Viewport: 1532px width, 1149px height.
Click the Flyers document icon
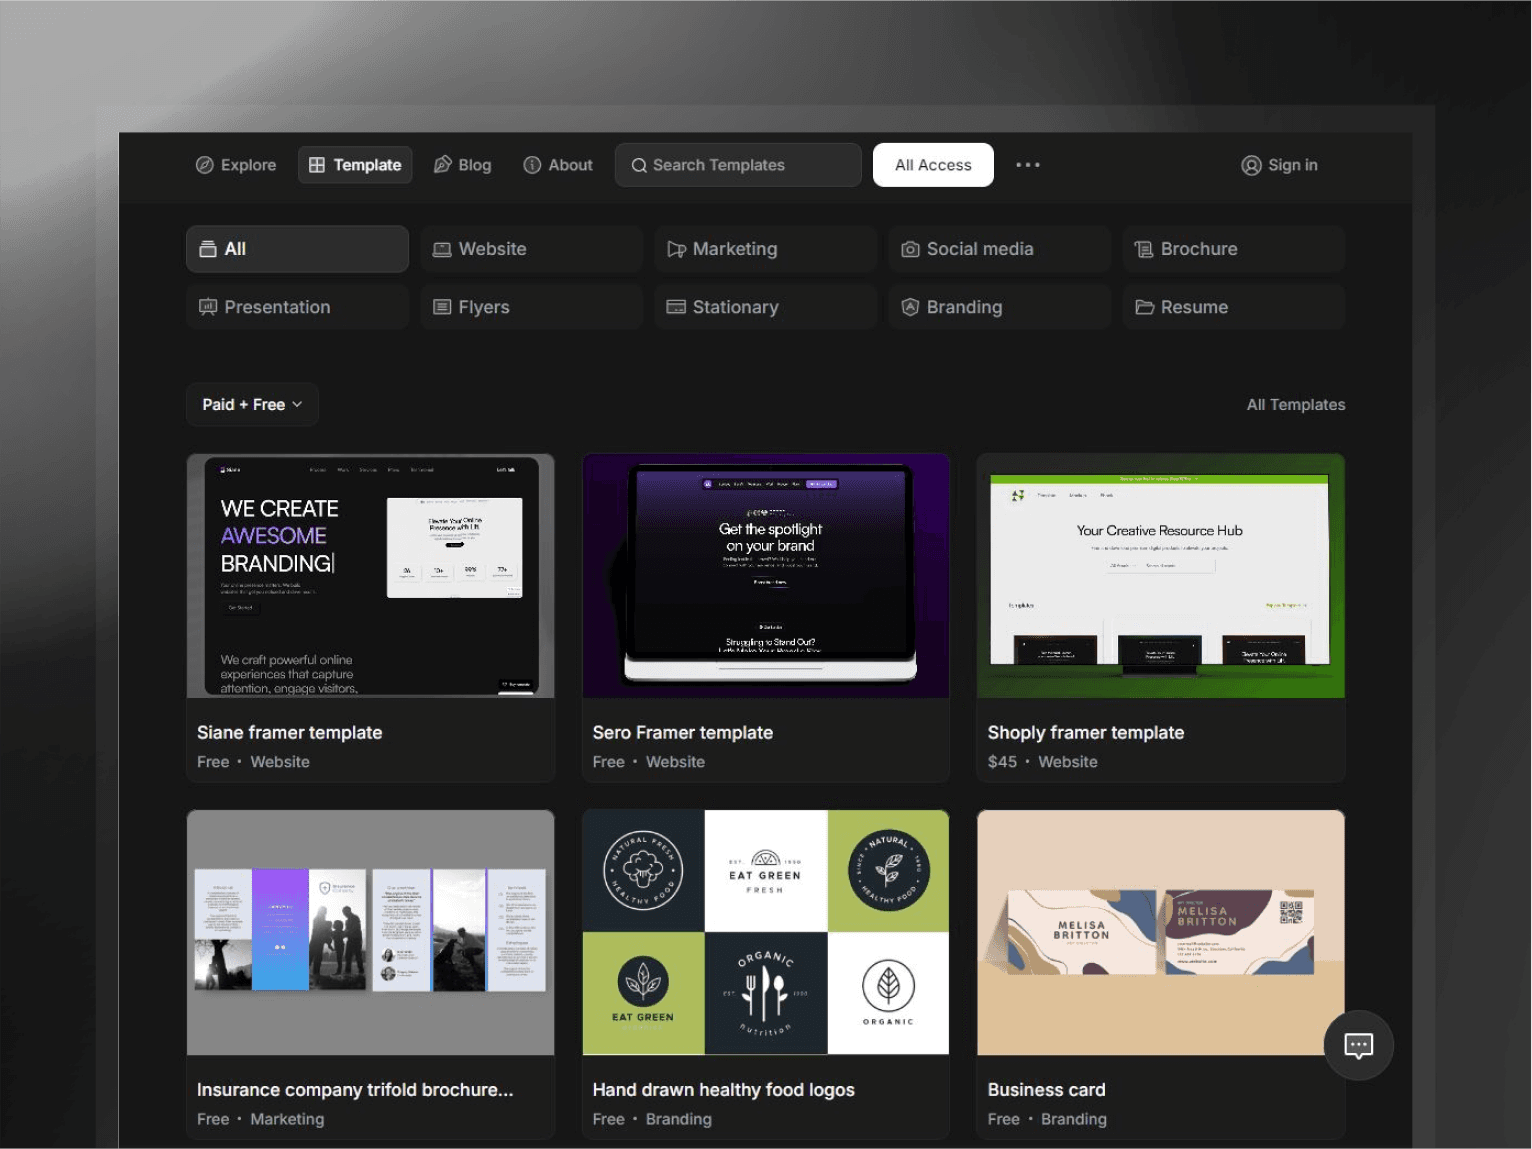(x=442, y=307)
